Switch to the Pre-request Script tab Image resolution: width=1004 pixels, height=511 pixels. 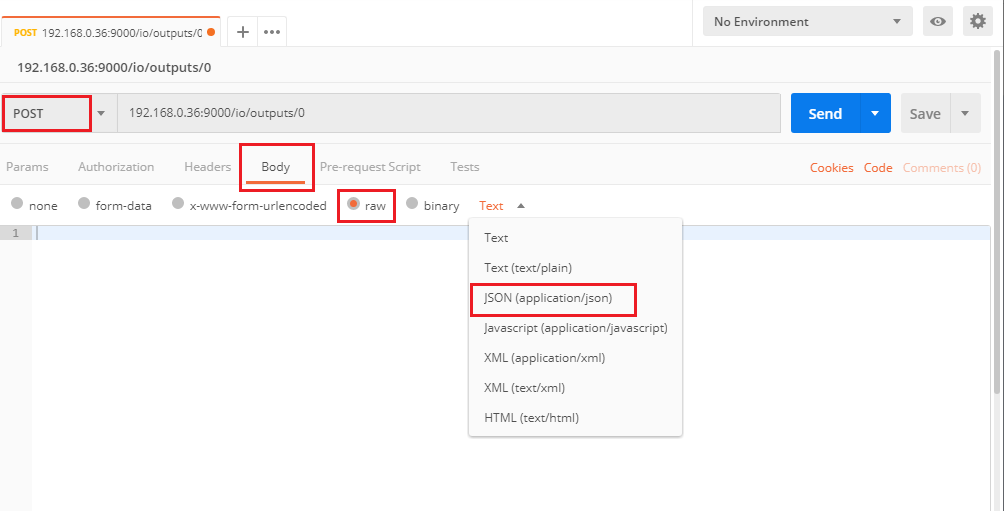[x=370, y=167]
